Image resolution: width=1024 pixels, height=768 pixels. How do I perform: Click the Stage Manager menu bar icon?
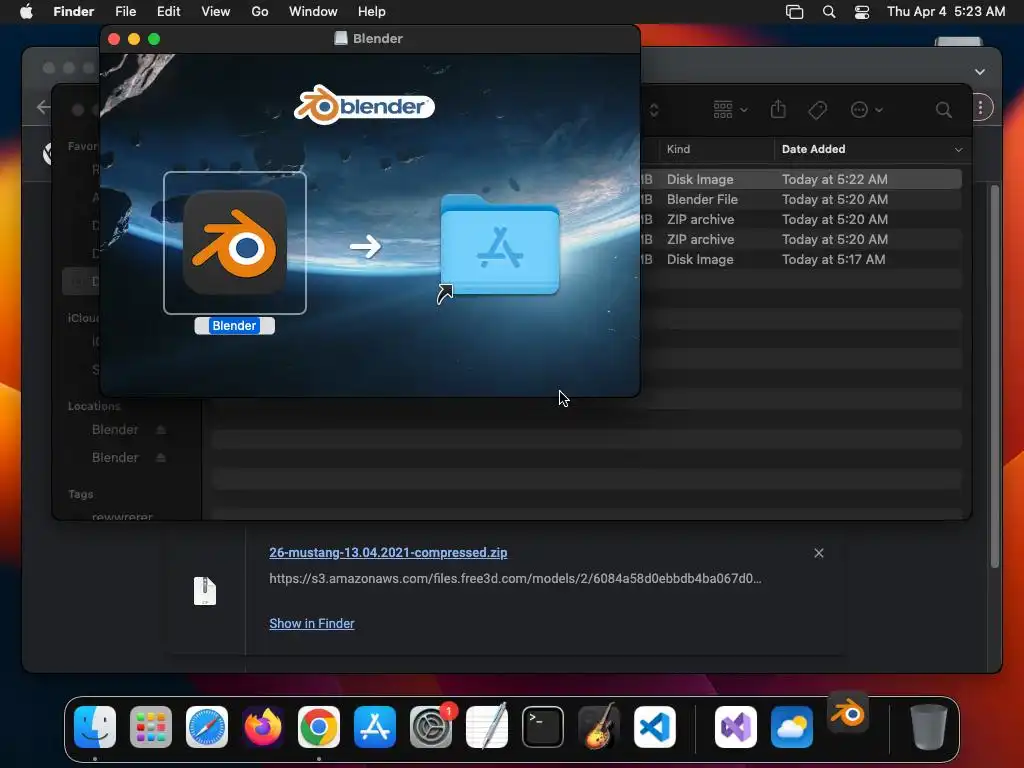(794, 12)
